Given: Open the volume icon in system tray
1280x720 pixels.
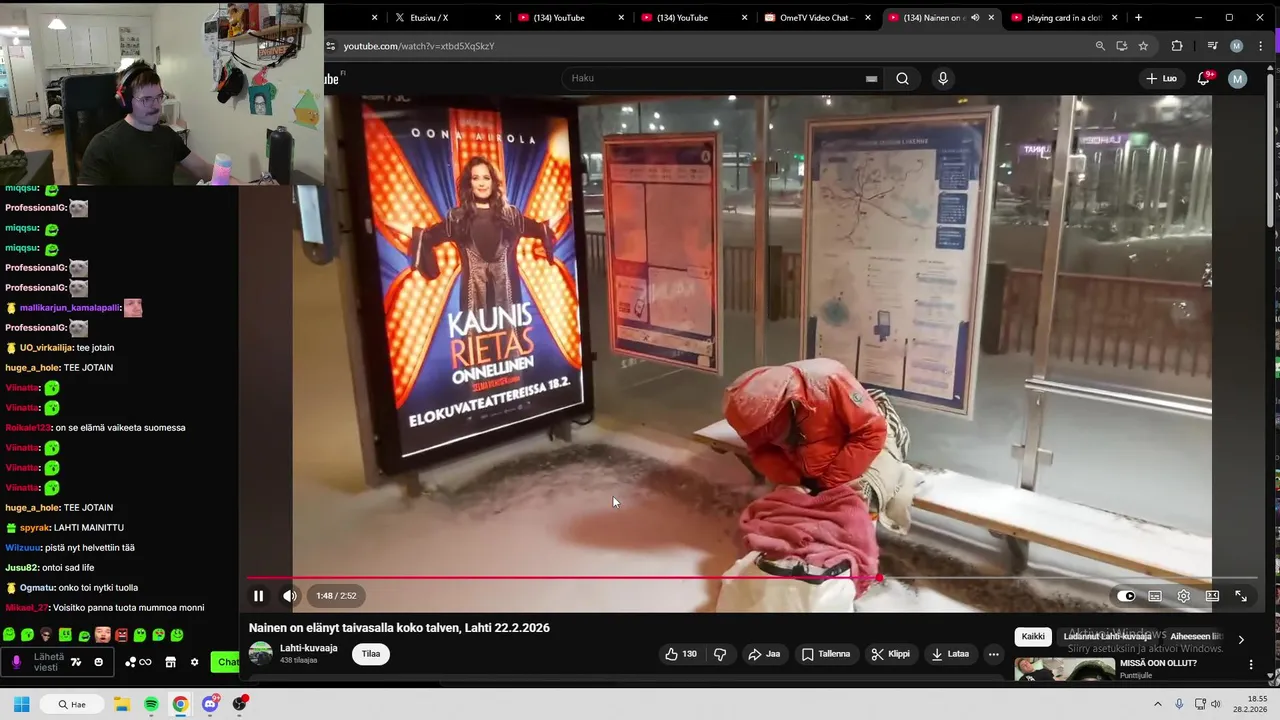Looking at the screenshot, I should [x=1216, y=704].
